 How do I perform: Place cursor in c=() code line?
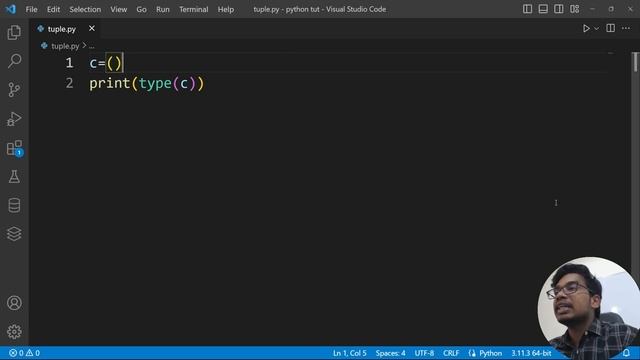(106, 63)
